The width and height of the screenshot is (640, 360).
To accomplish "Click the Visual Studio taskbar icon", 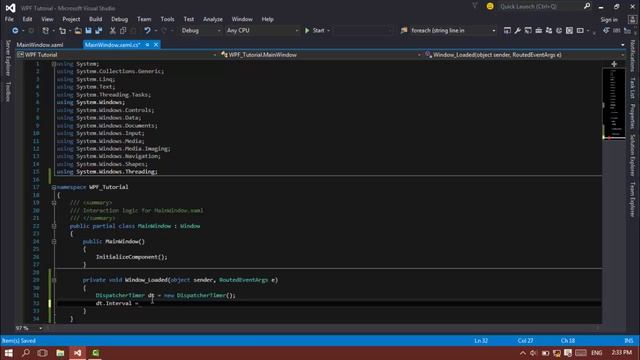I will (x=78, y=353).
